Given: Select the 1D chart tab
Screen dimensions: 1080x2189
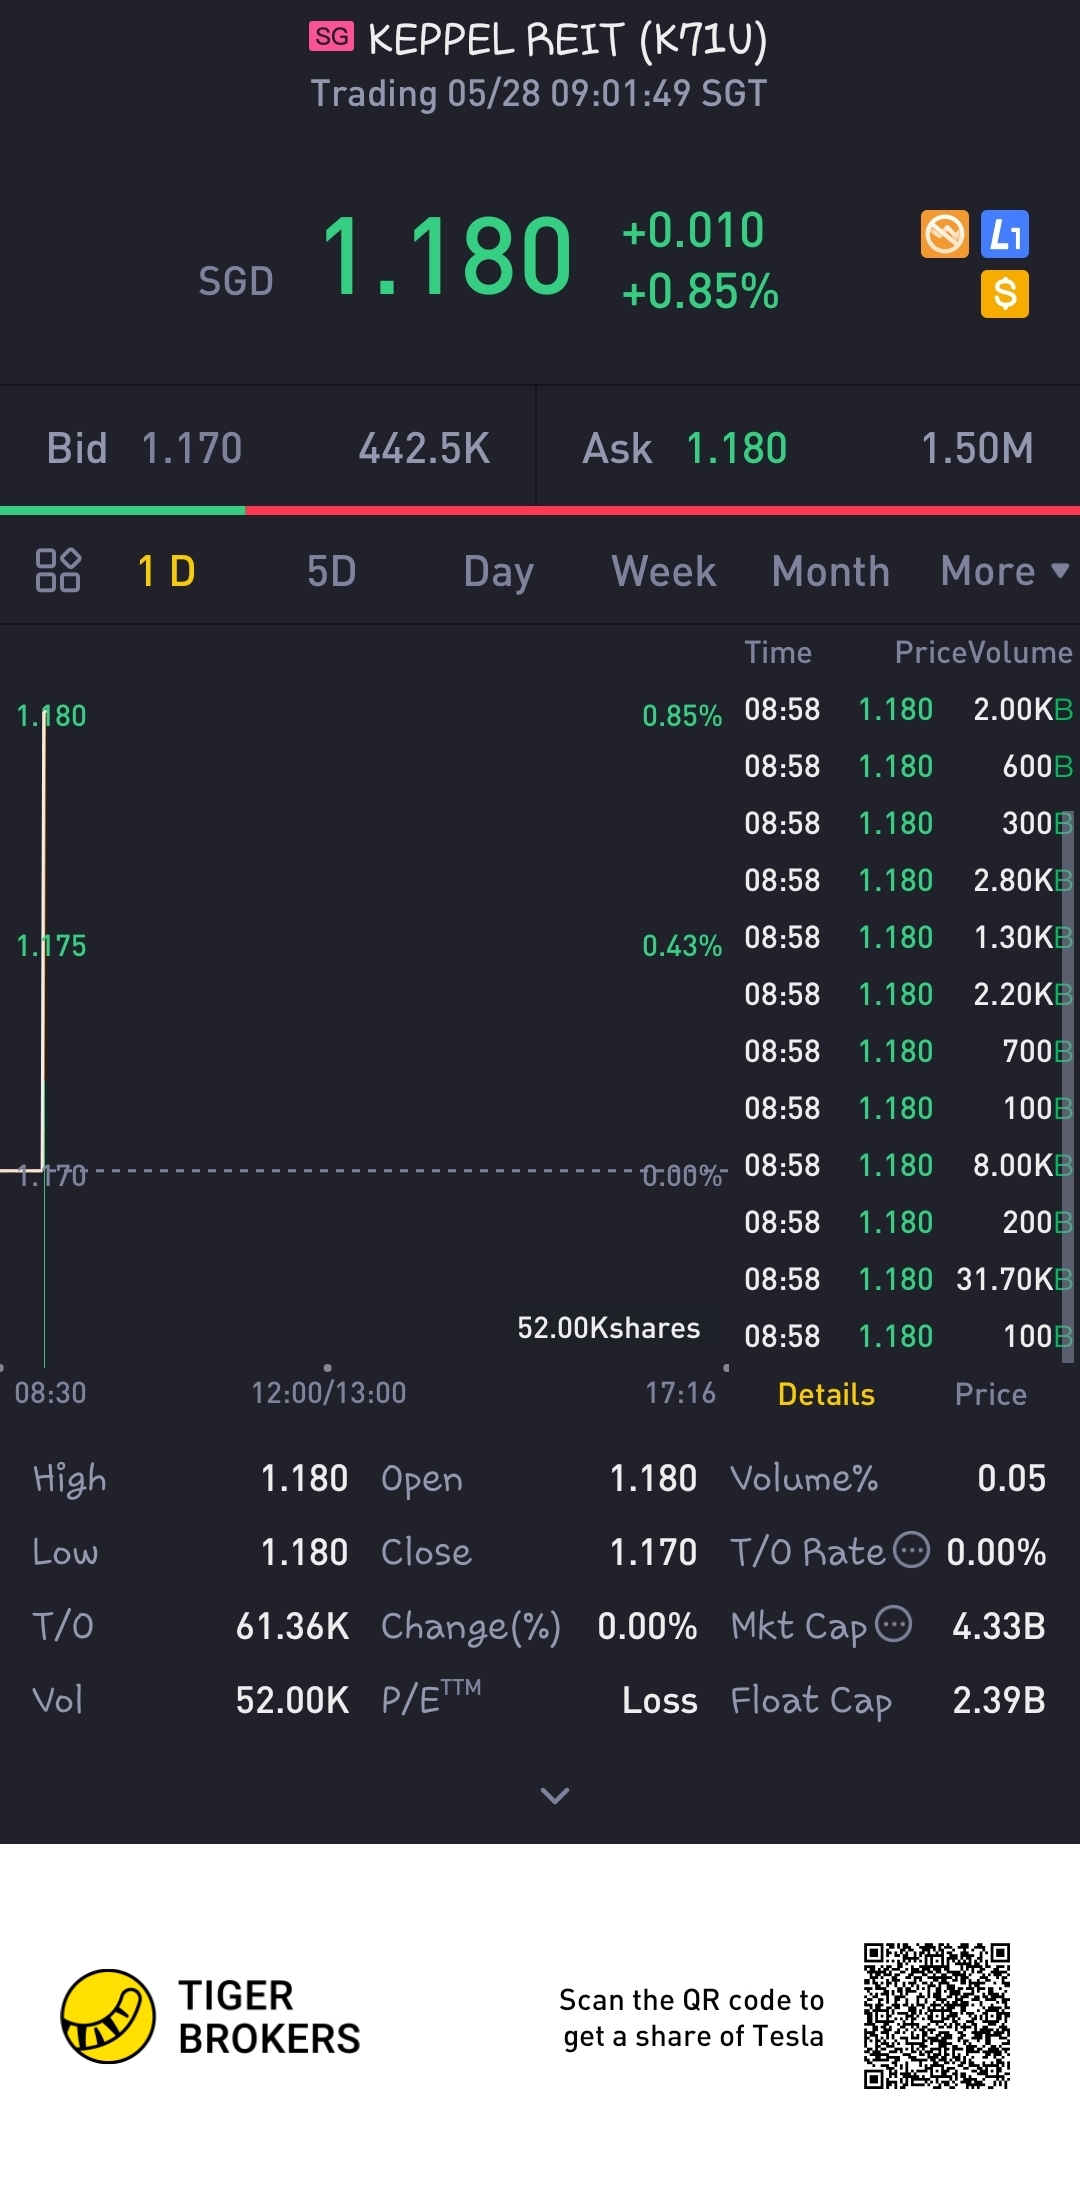Looking at the screenshot, I should [x=166, y=571].
